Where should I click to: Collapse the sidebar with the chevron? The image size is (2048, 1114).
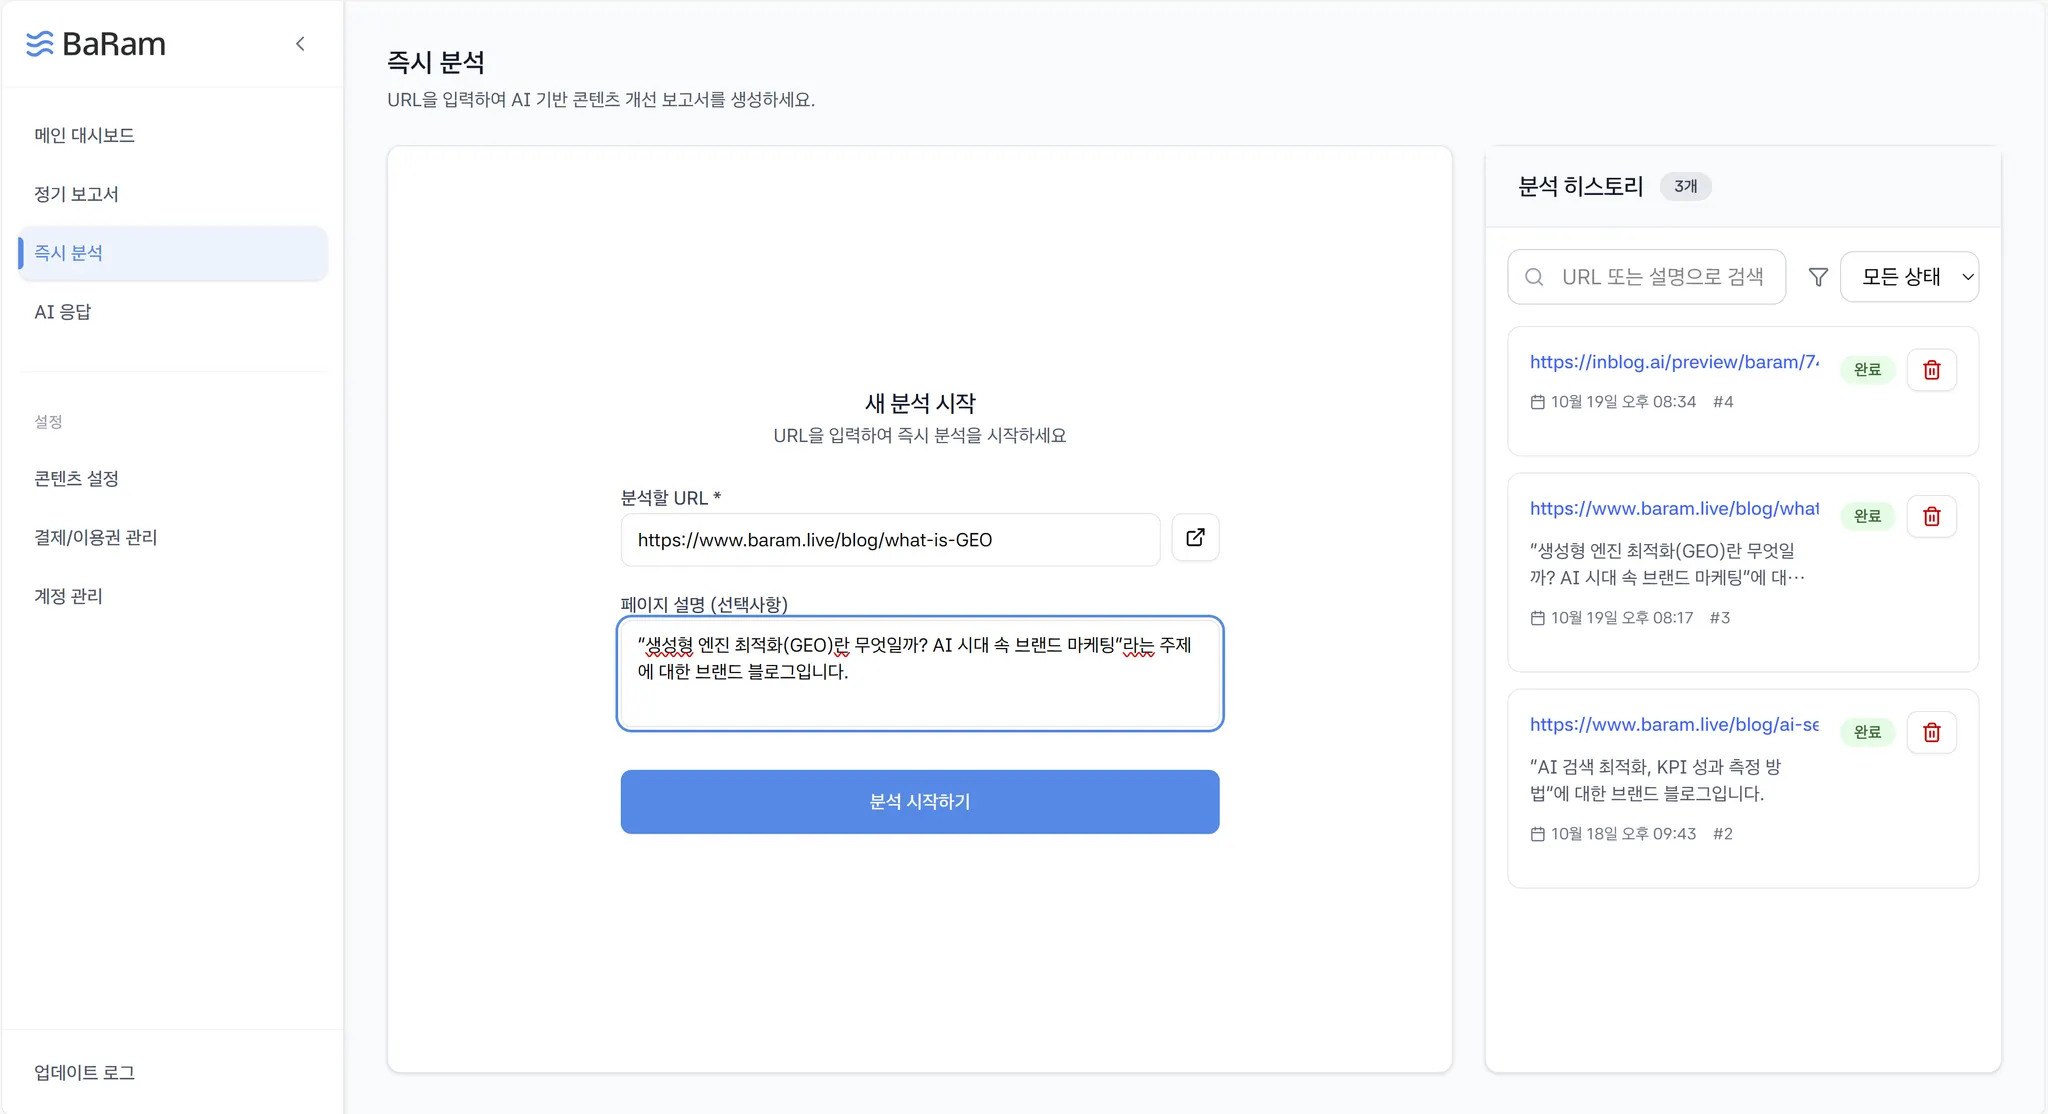pyautogui.click(x=300, y=44)
